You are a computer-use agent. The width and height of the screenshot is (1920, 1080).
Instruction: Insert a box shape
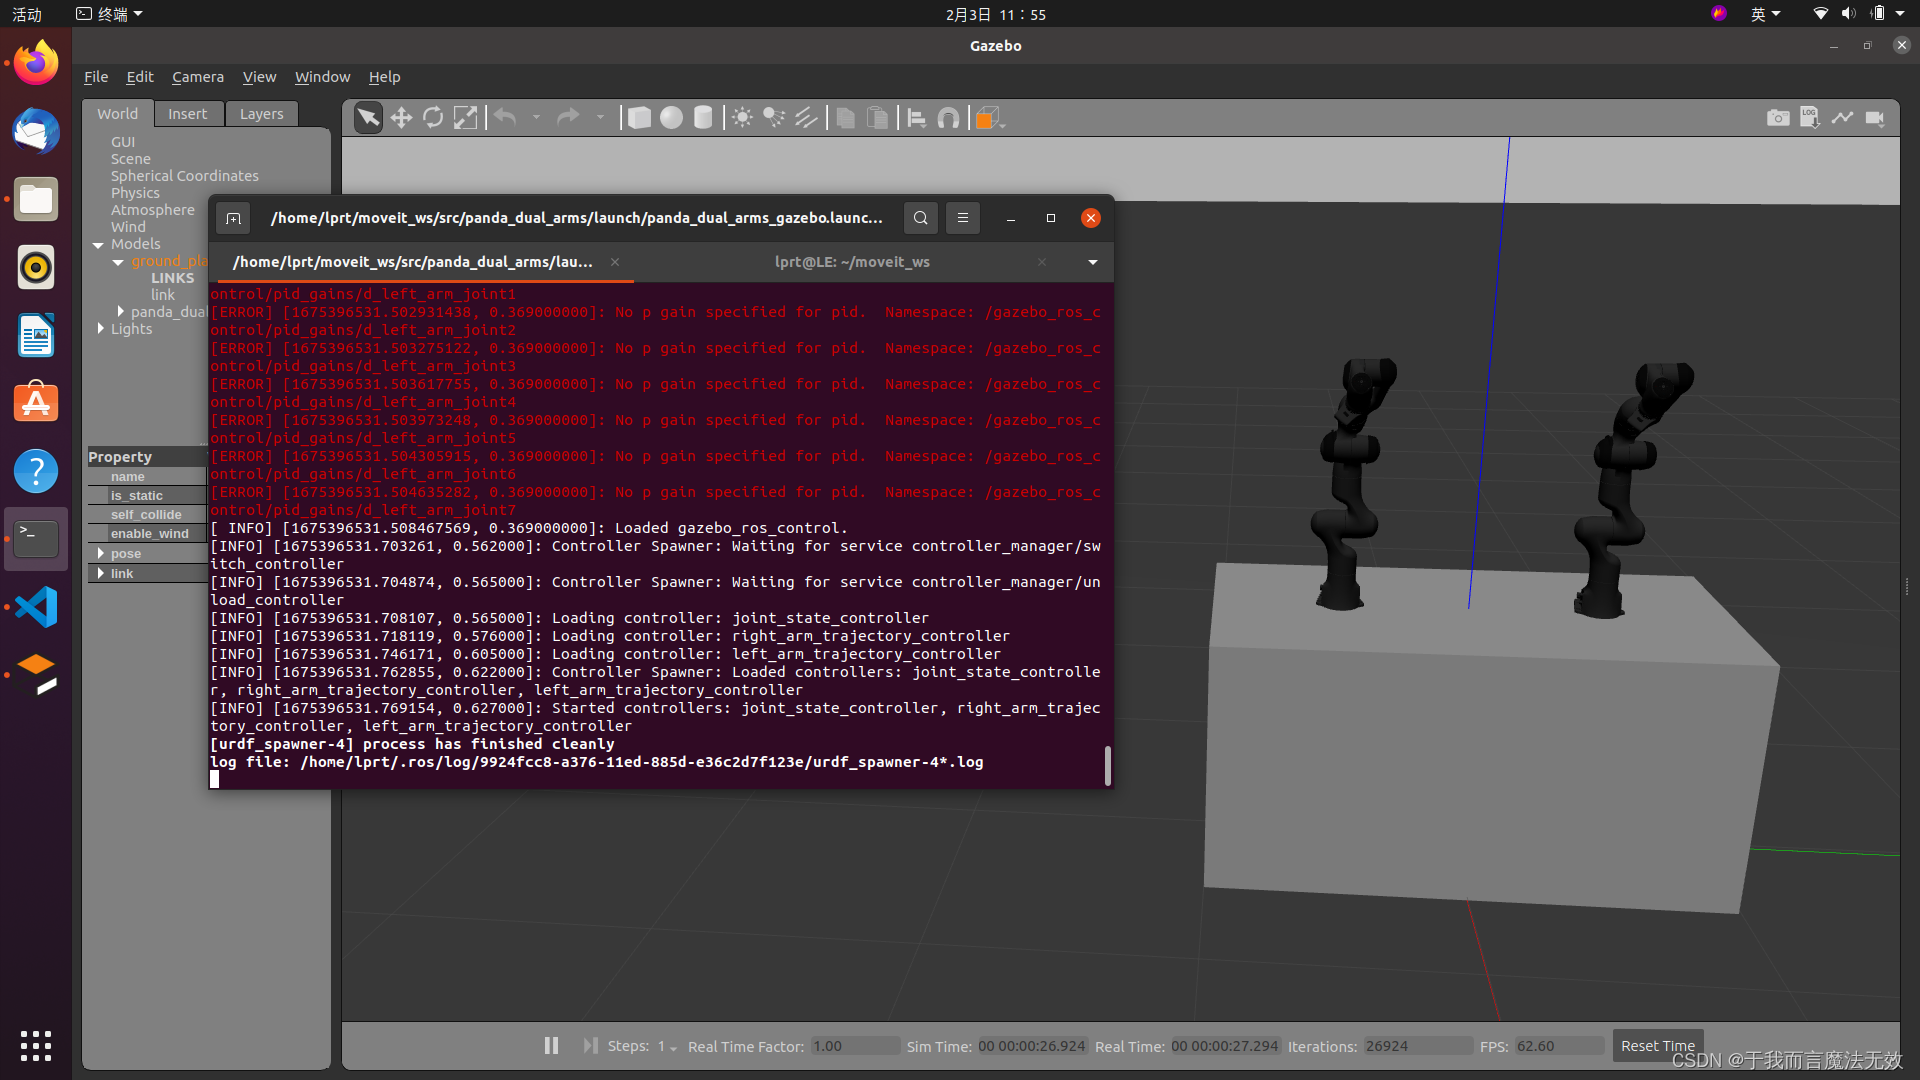point(638,118)
